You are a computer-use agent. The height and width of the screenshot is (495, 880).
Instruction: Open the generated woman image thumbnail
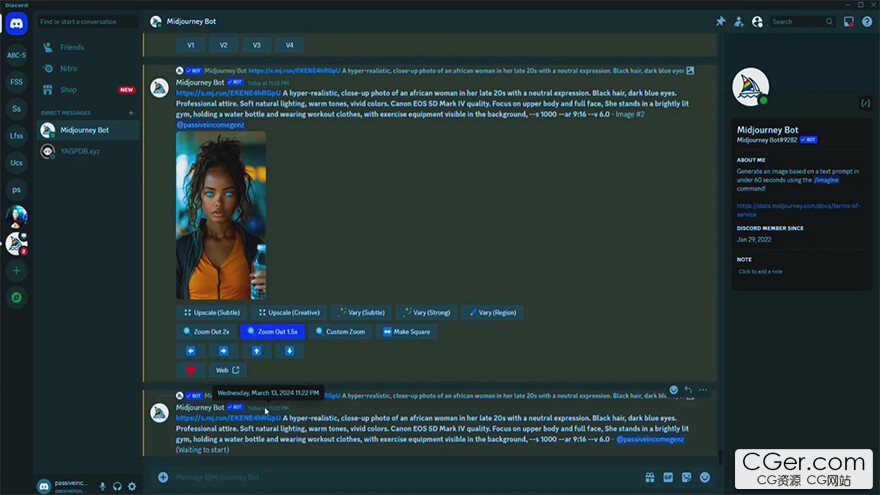221,216
